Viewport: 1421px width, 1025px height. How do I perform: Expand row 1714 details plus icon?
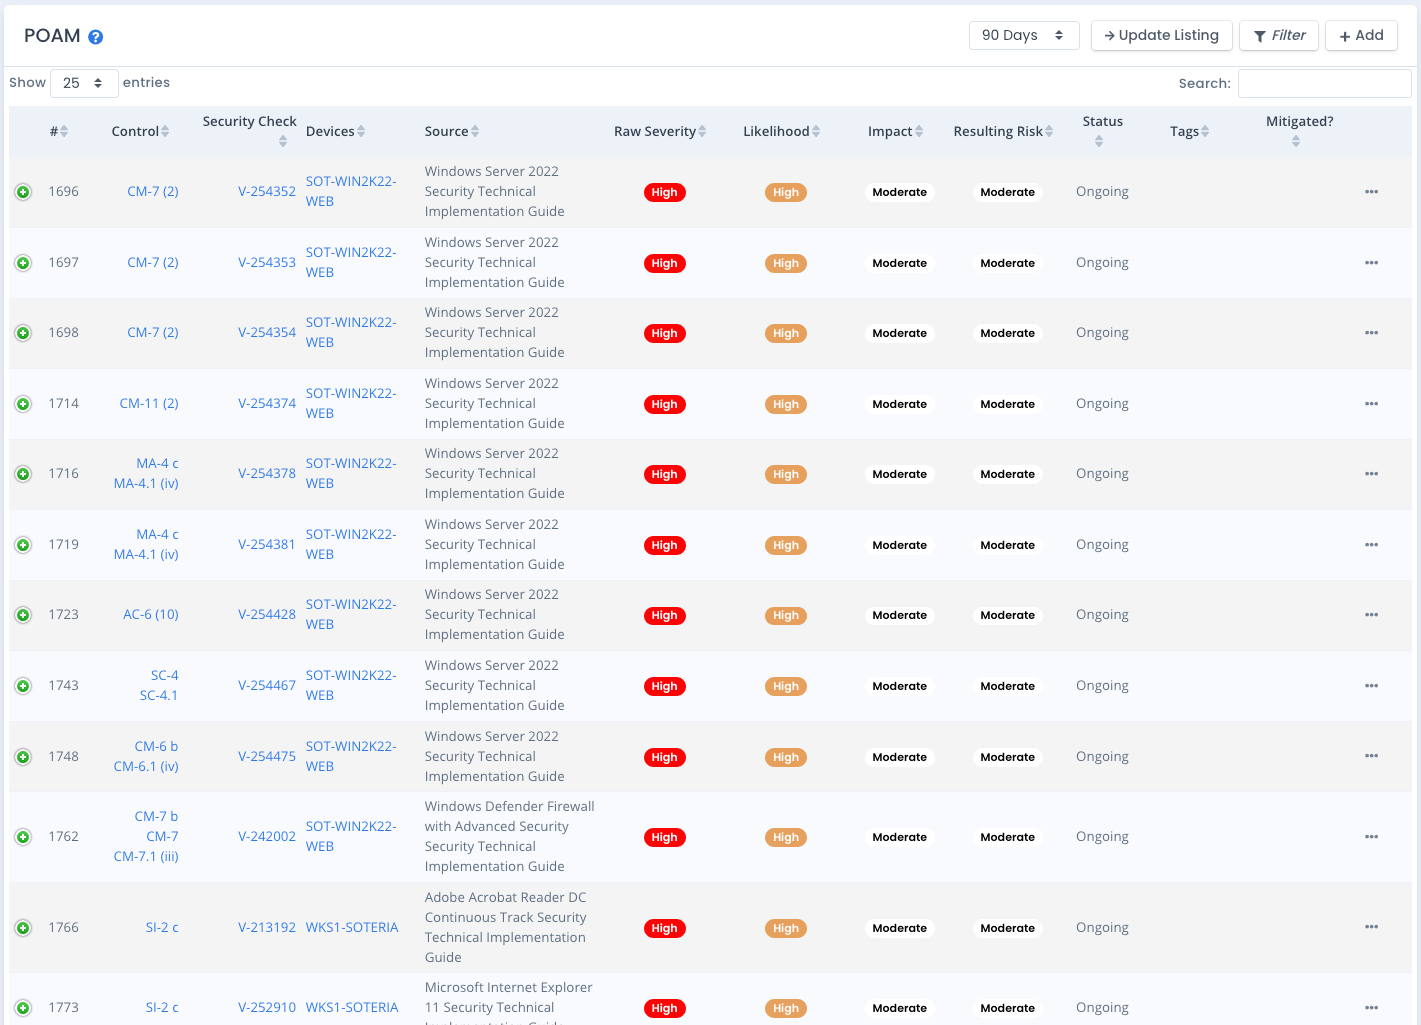(23, 404)
